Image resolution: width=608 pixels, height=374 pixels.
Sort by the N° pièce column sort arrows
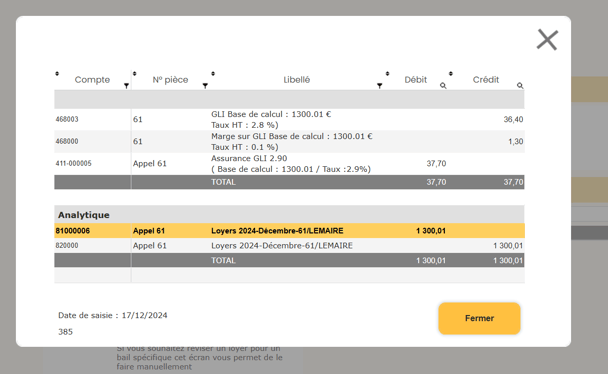point(135,74)
